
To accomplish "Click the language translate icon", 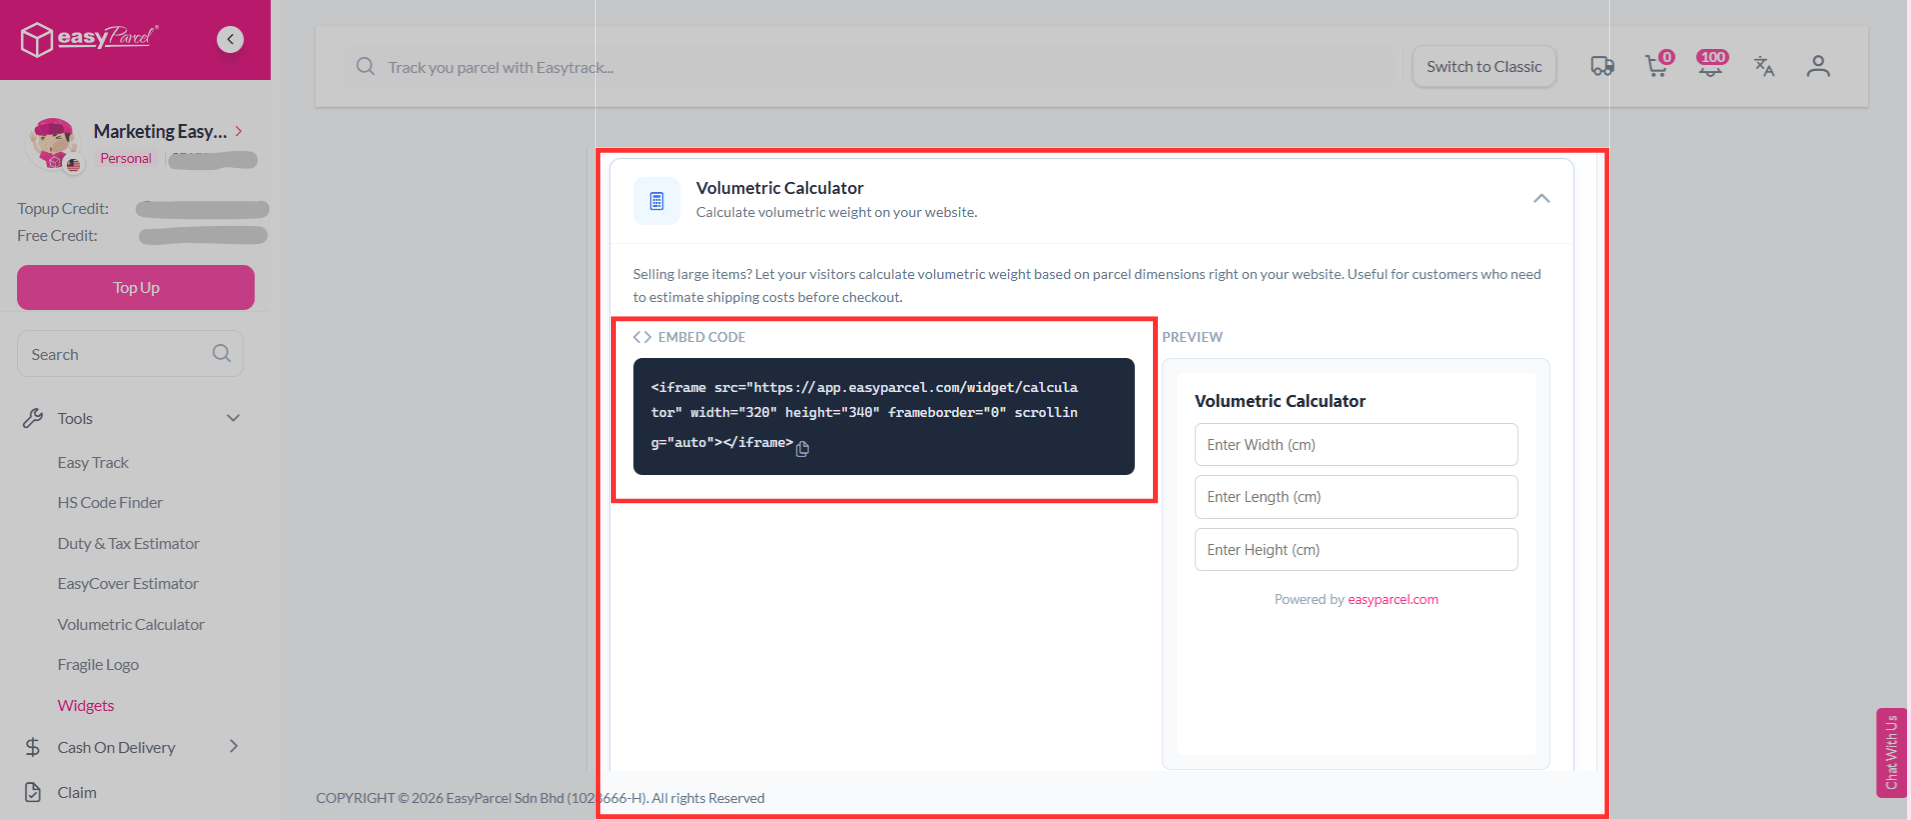I will pyautogui.click(x=1764, y=66).
